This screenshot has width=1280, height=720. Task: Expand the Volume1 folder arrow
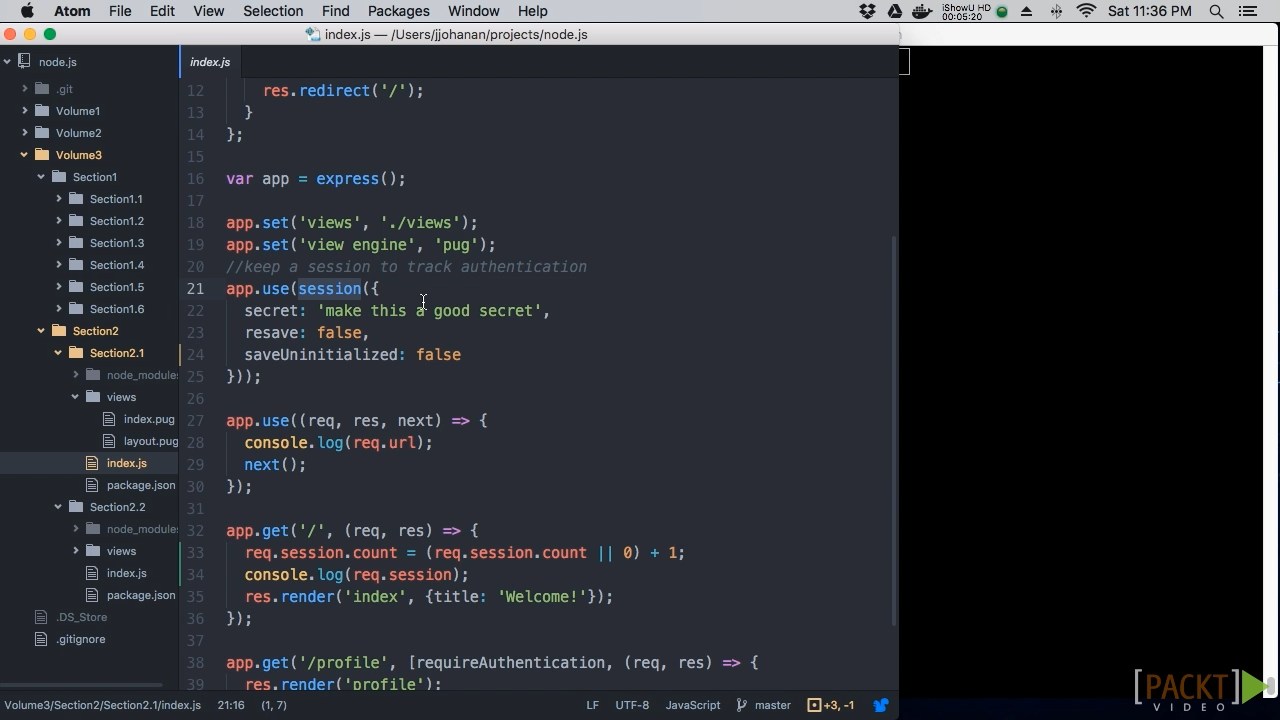coord(25,111)
